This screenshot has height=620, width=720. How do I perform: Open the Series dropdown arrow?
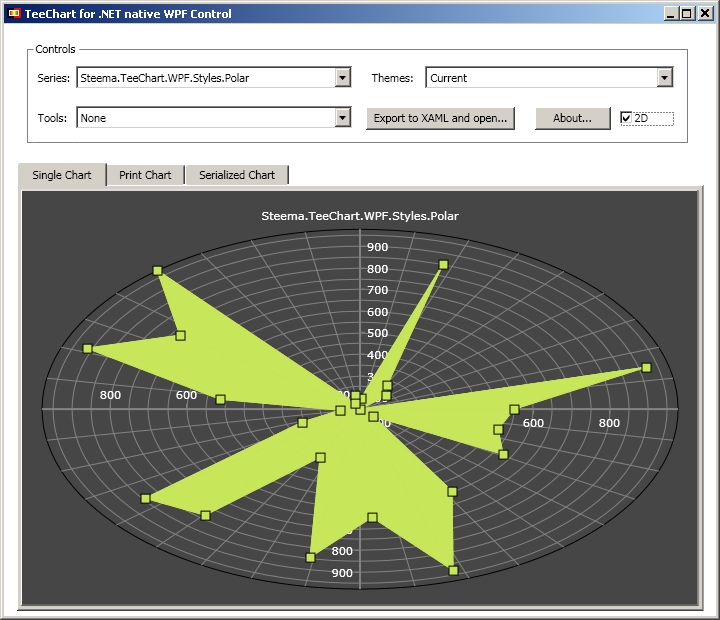(343, 78)
